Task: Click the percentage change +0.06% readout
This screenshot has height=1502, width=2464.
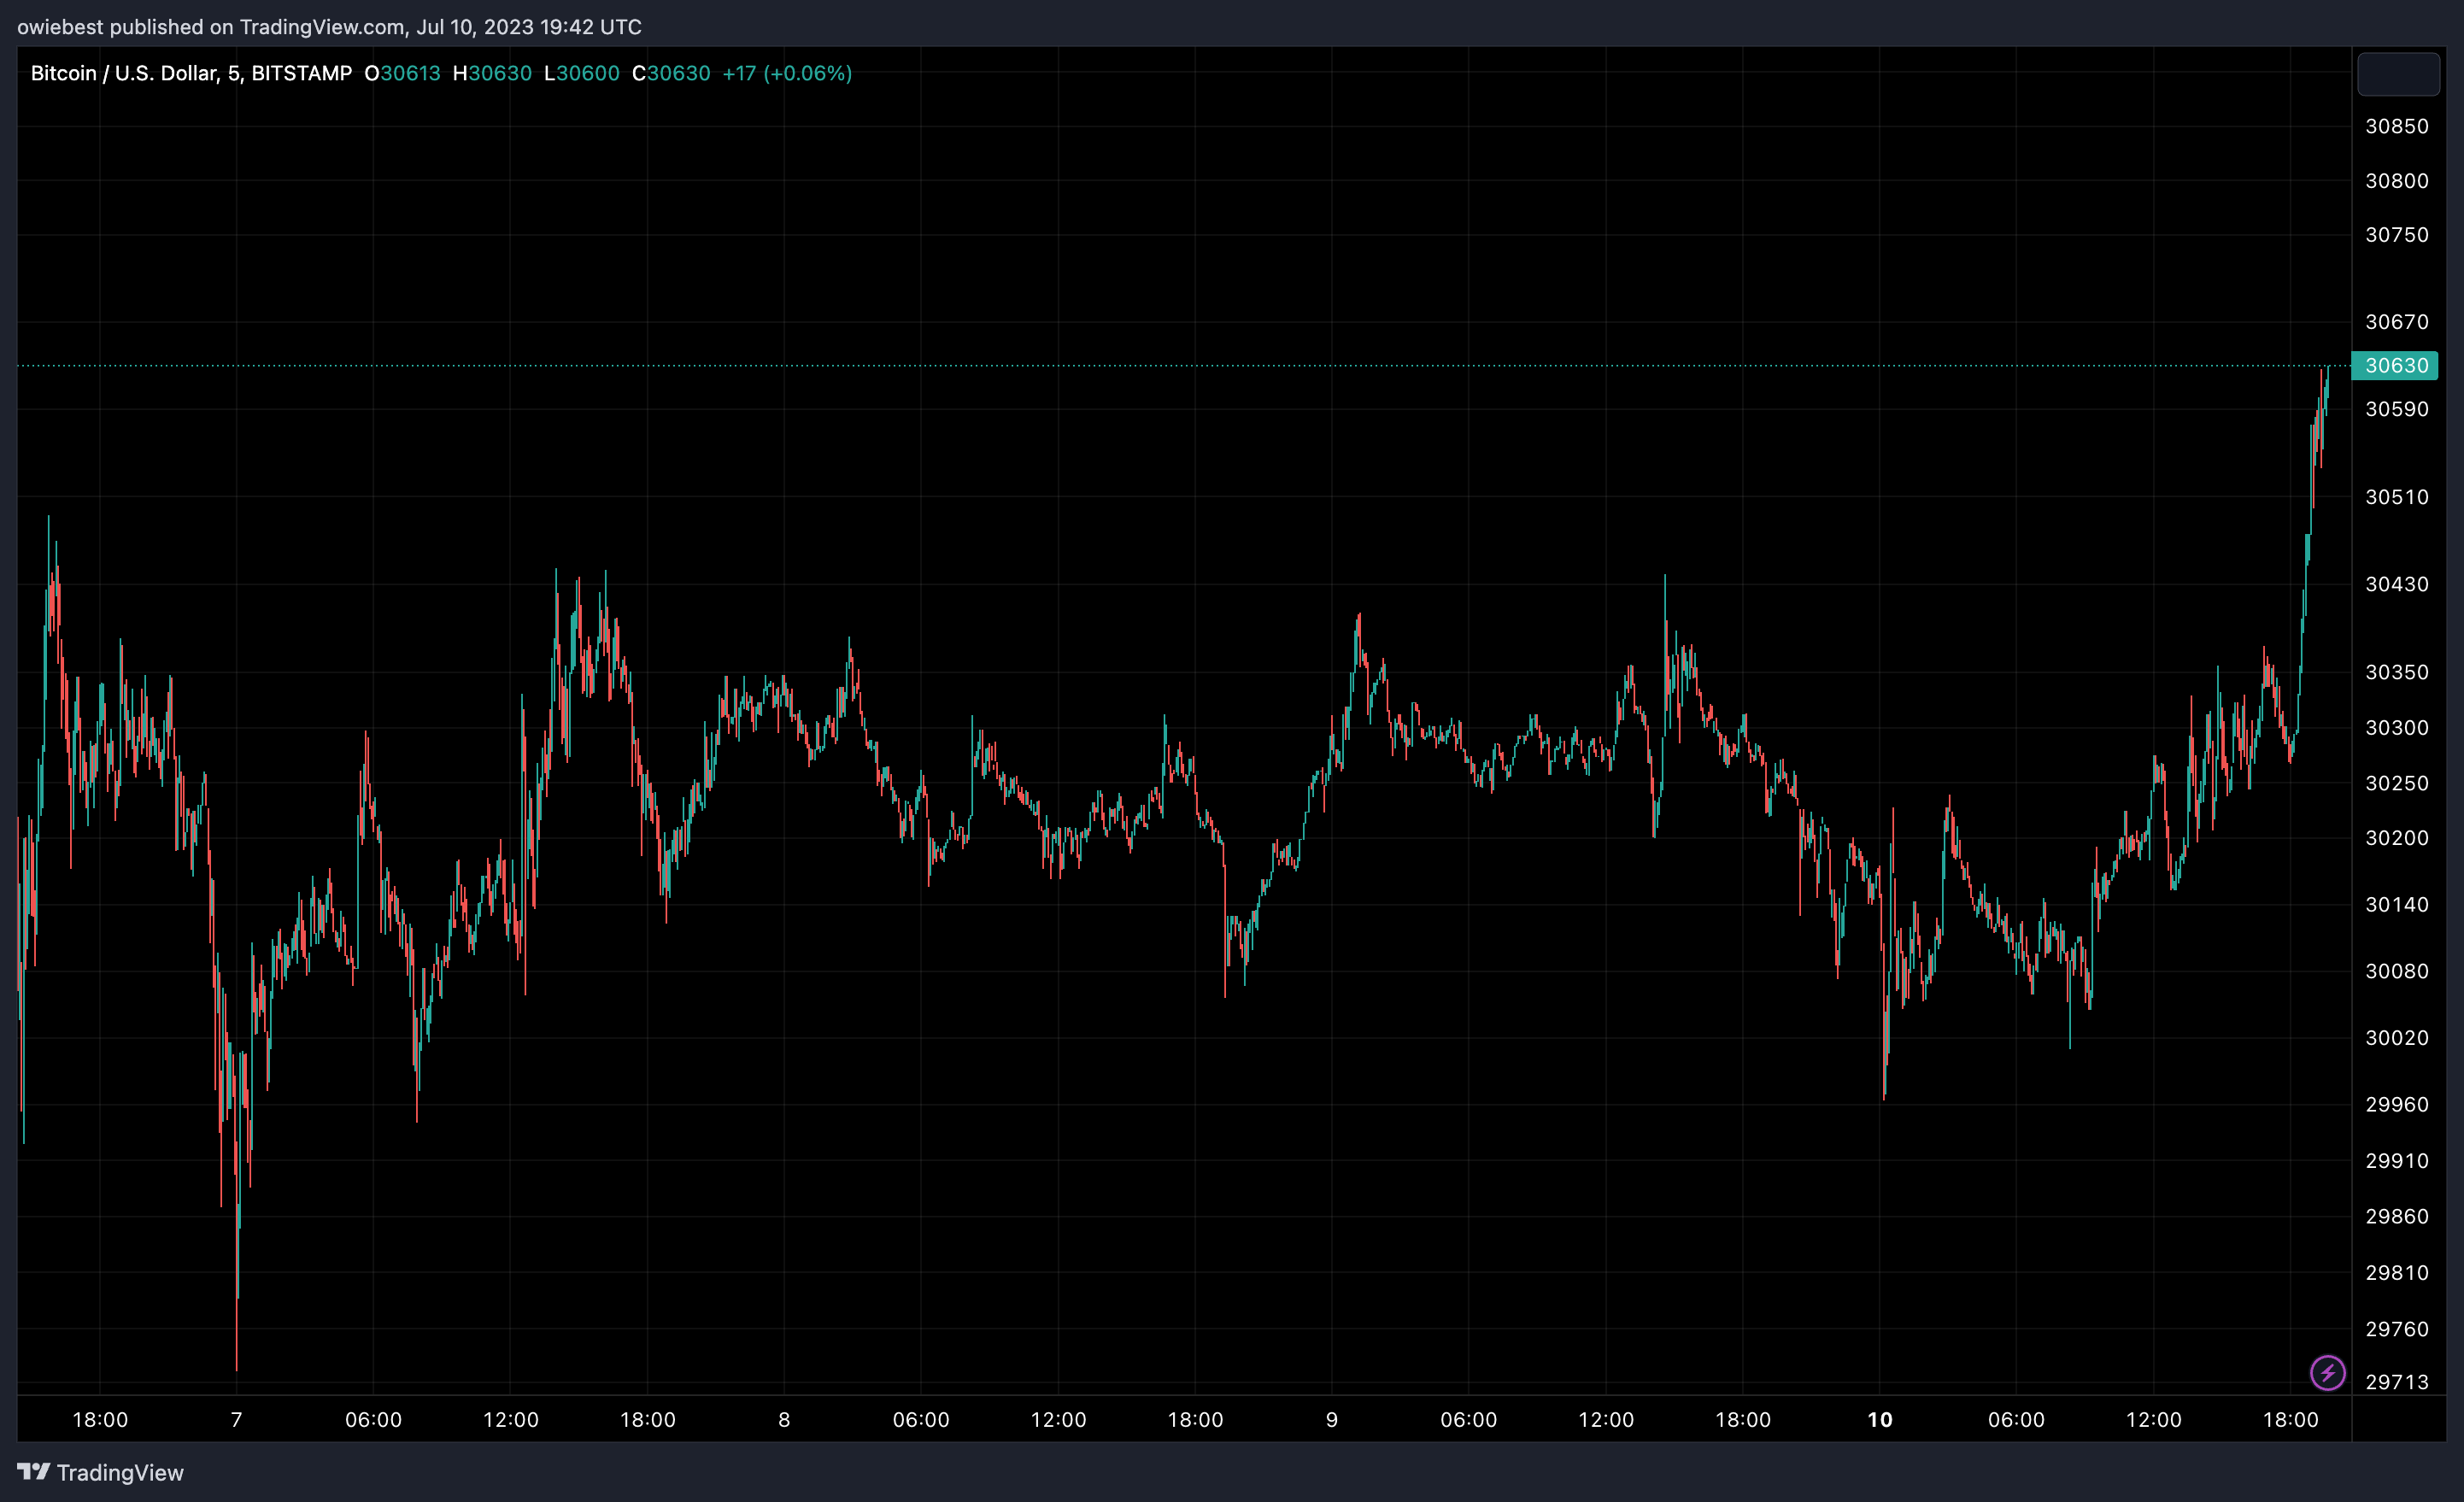Action: (808, 73)
